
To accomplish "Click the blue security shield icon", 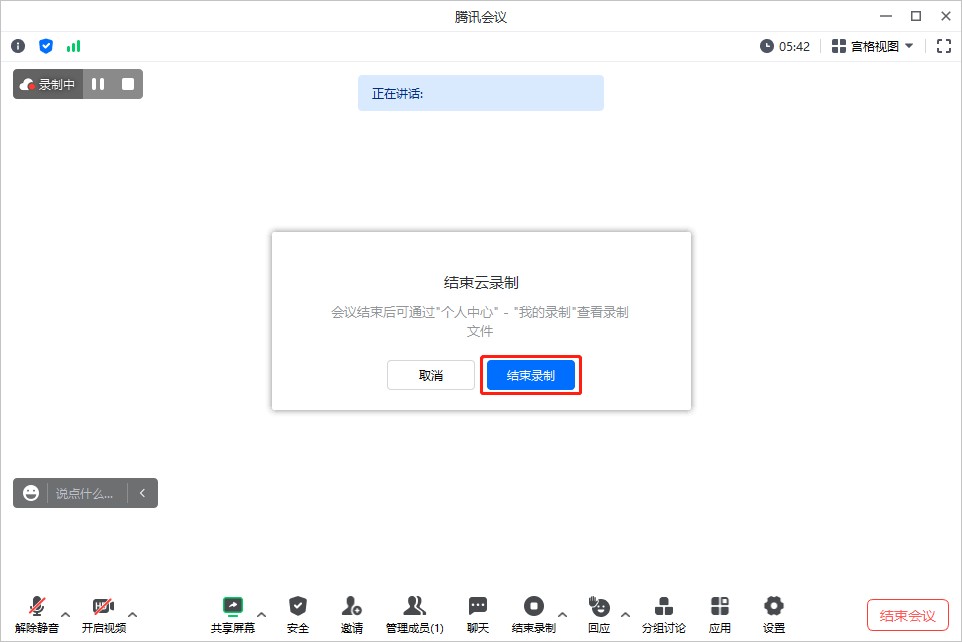I will (46, 46).
